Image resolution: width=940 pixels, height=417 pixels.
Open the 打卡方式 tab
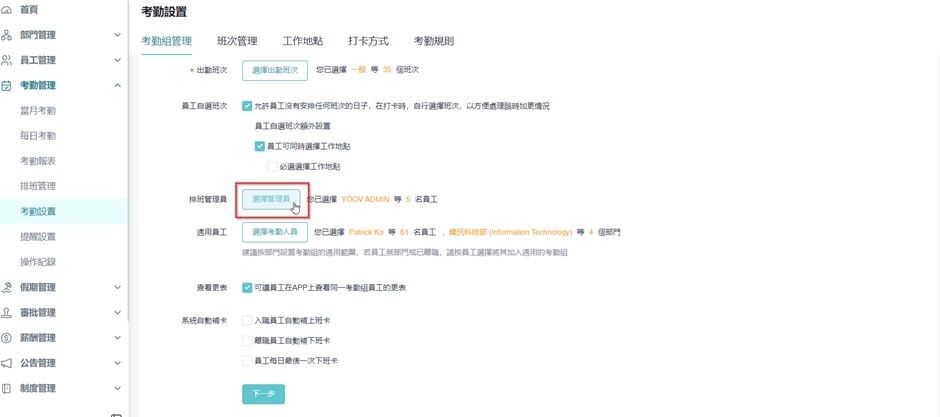pos(368,41)
